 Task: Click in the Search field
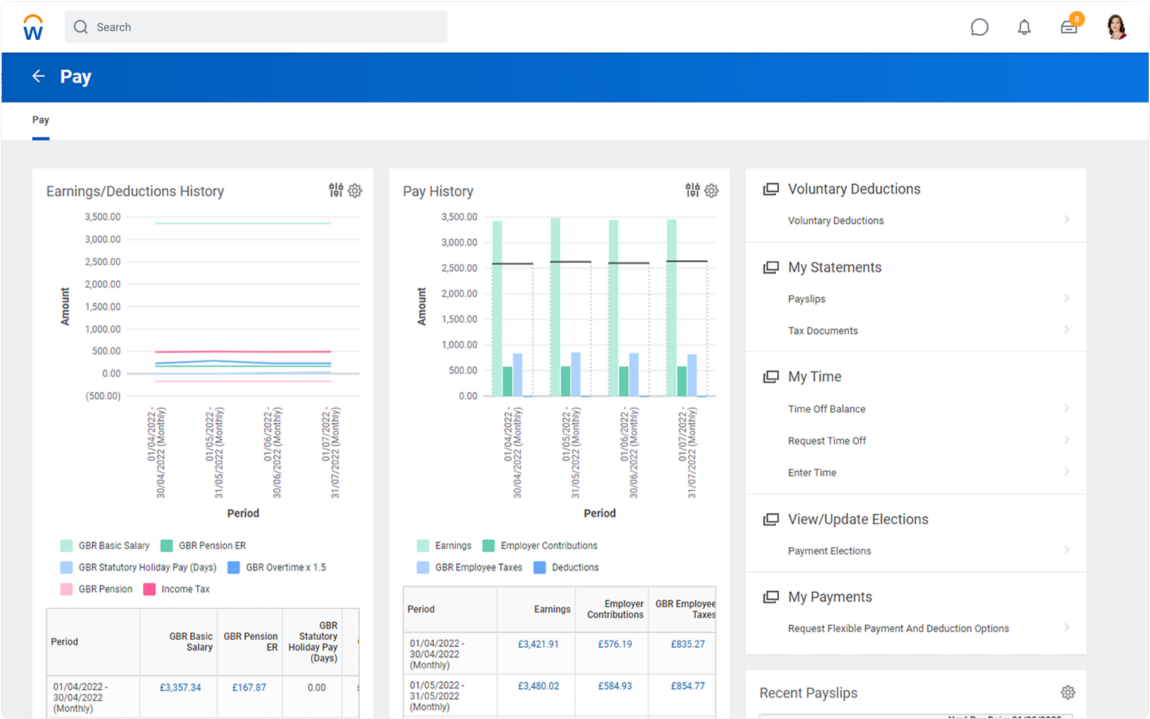click(256, 27)
